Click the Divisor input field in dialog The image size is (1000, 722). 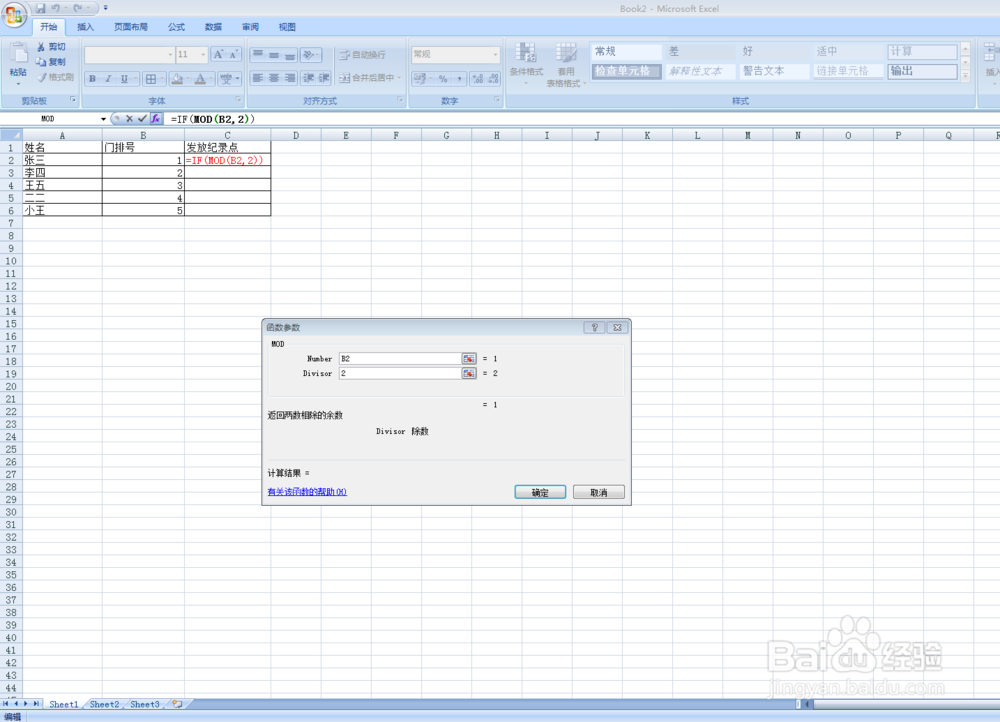[x=400, y=373]
